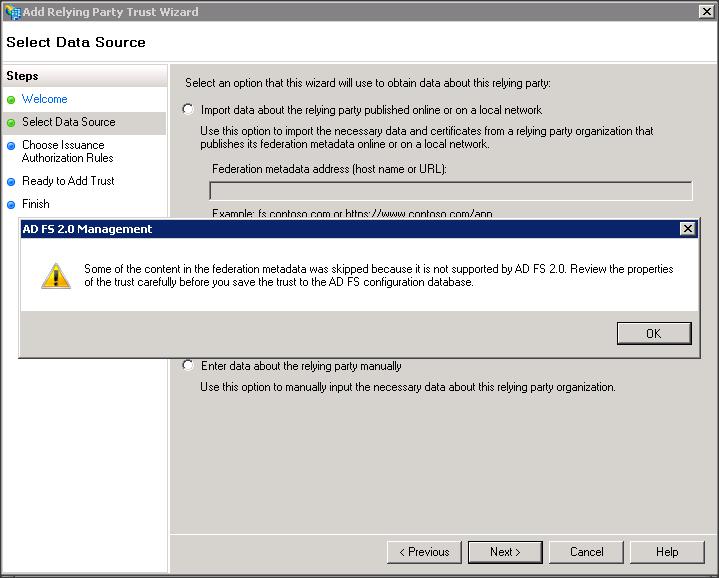
Task: Click the Finish step in sidebar
Action: 36,204
